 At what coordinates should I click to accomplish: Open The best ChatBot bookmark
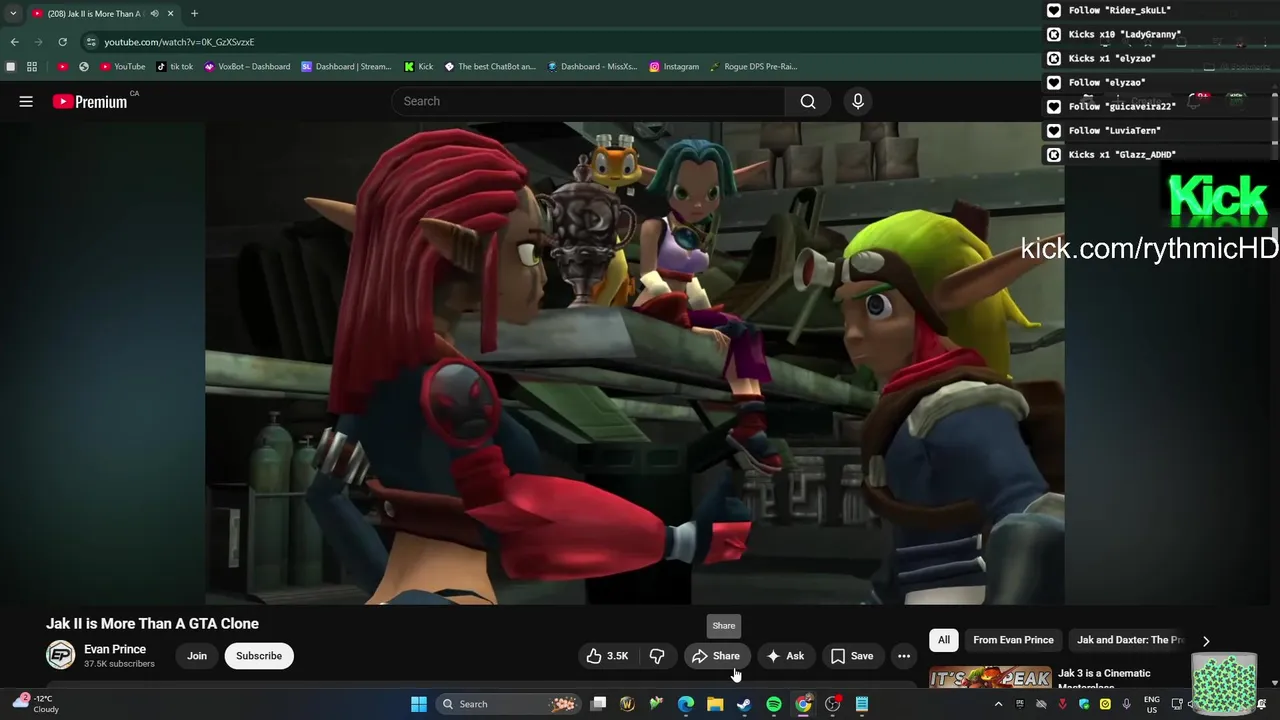[x=490, y=67]
